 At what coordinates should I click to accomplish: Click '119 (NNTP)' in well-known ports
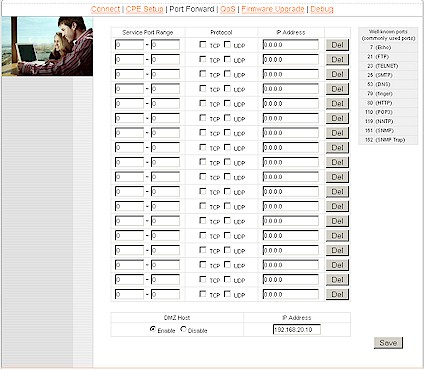[379, 121]
